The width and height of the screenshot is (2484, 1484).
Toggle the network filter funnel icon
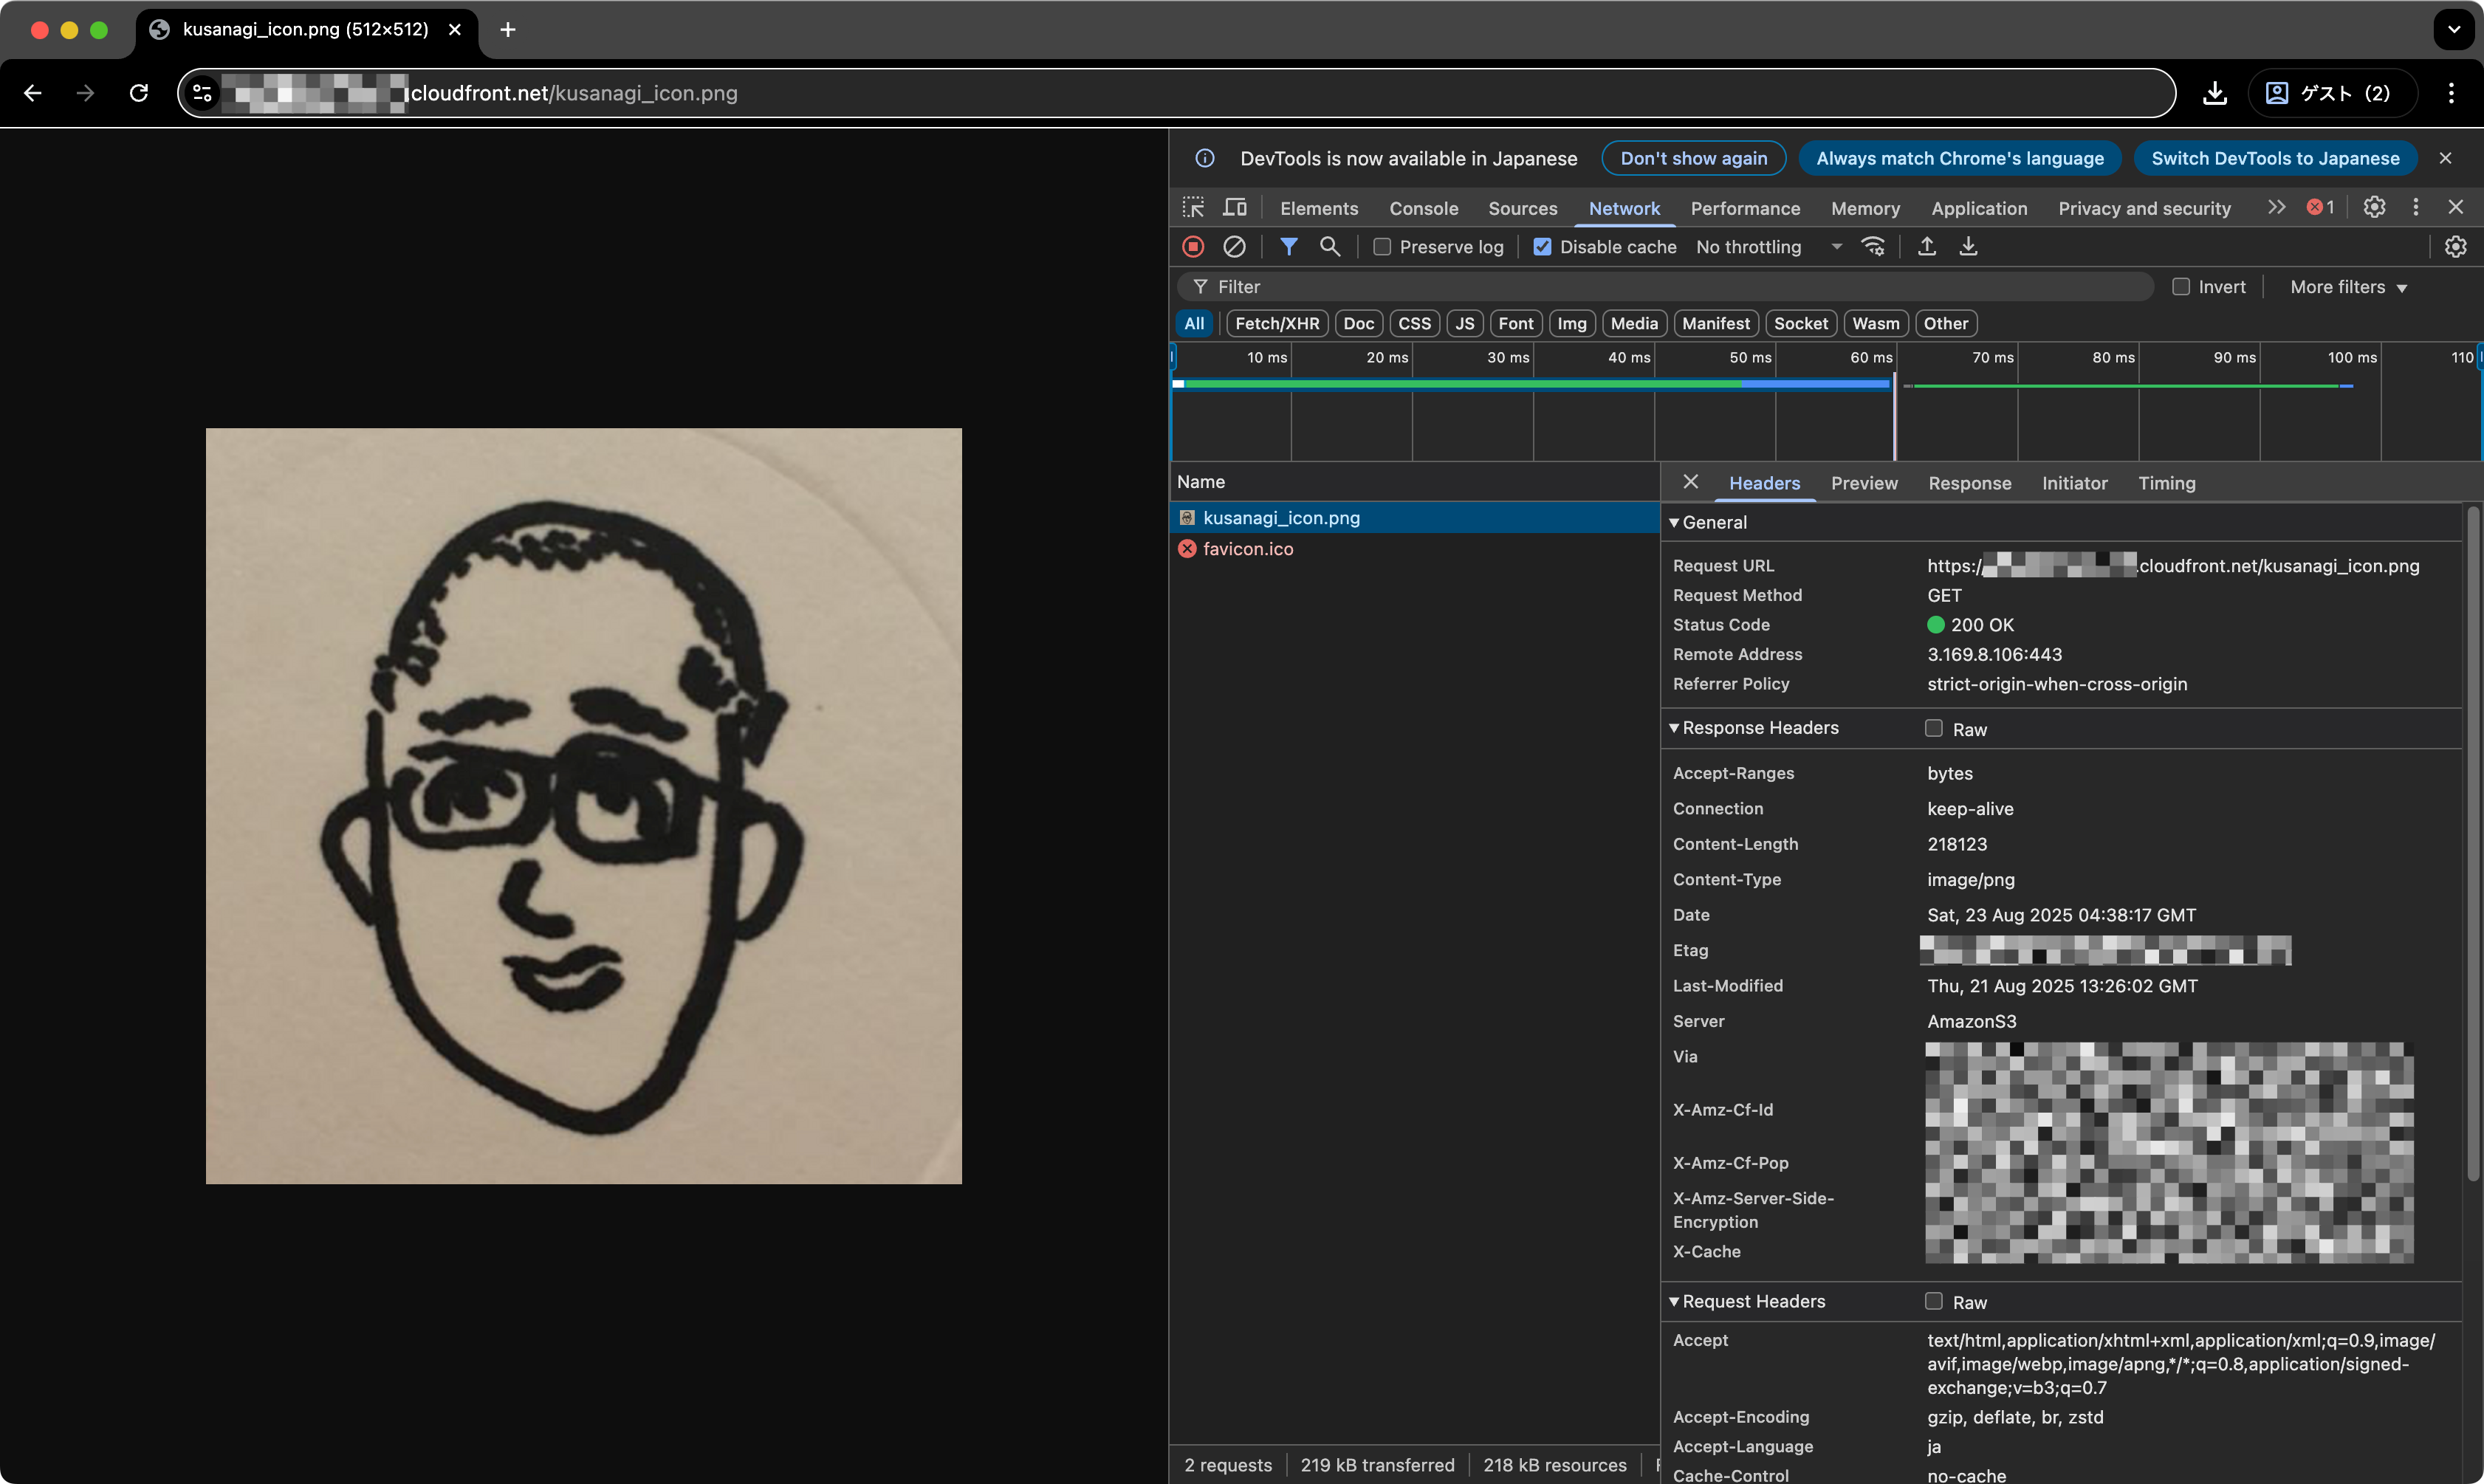1289,246
